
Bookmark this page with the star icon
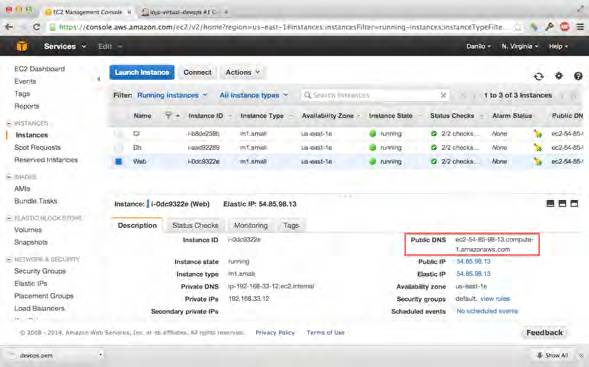518,27
